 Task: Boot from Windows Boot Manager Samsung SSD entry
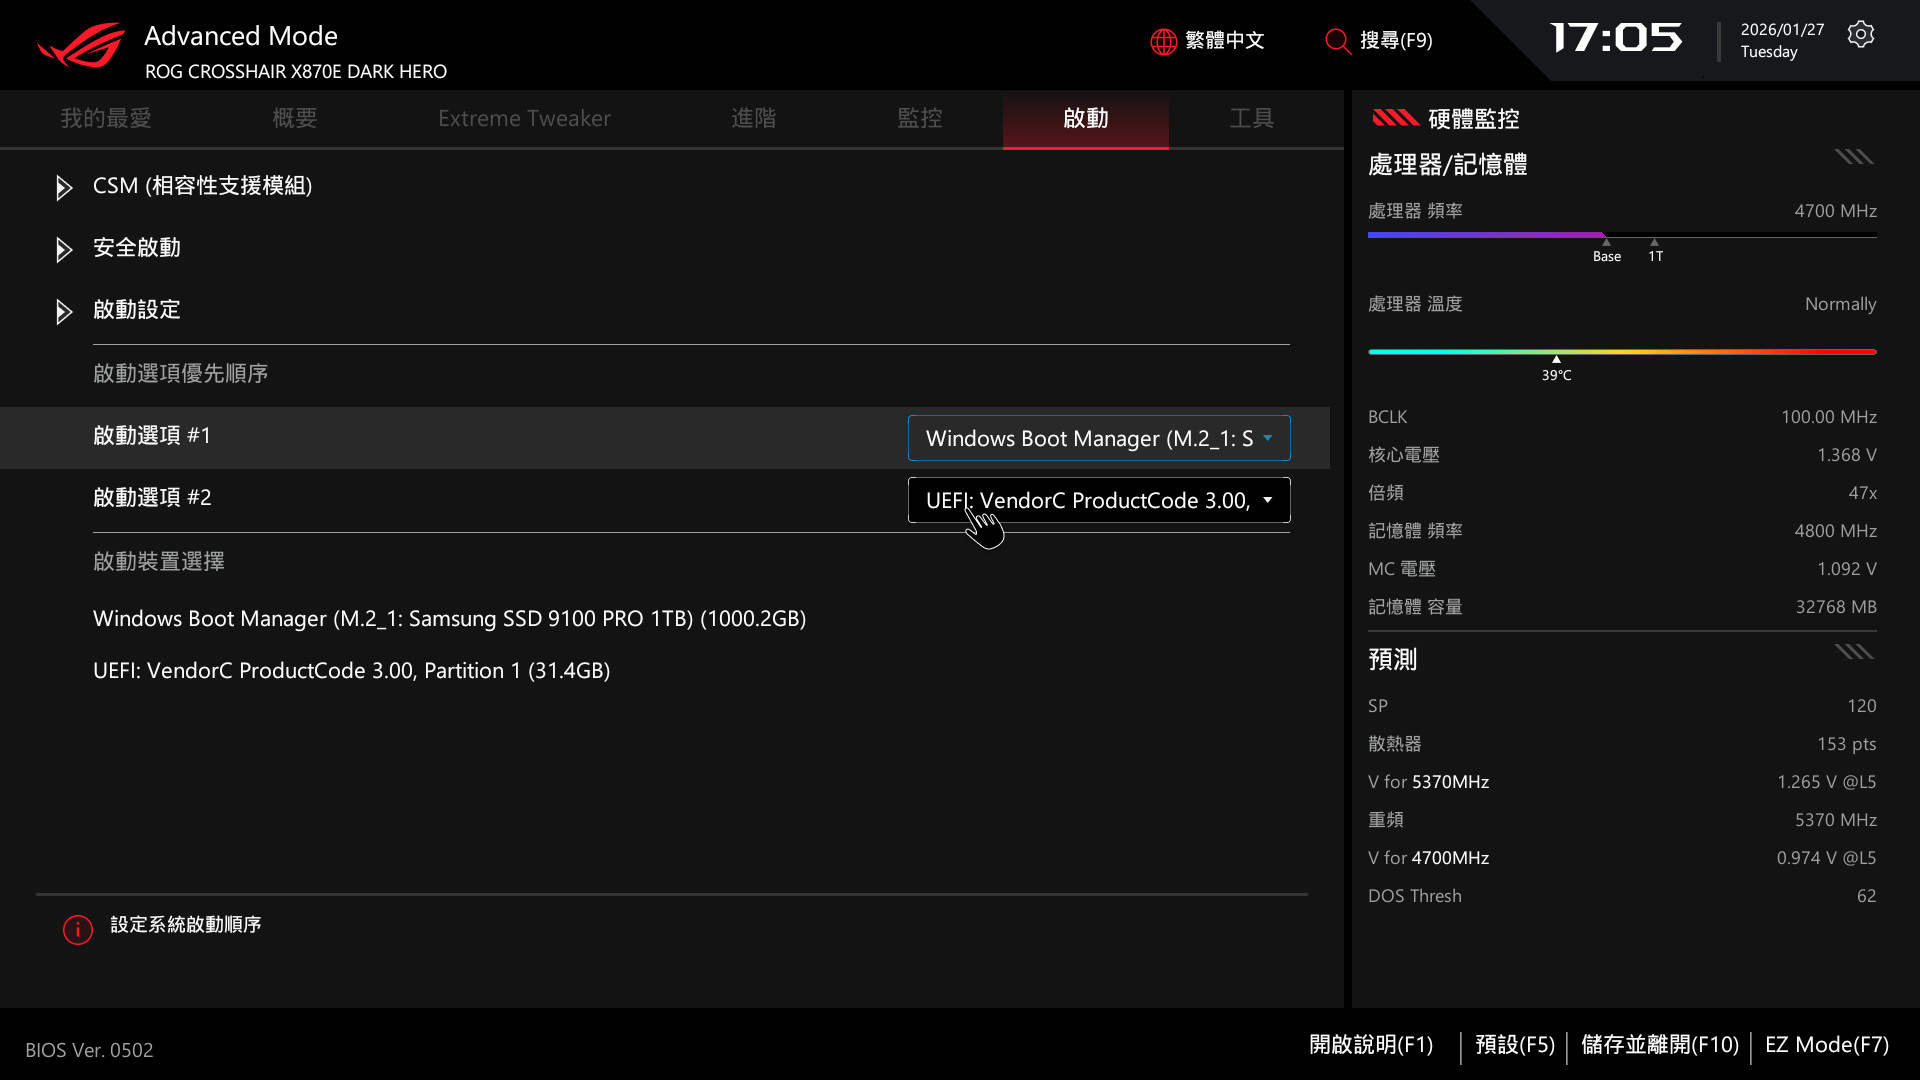(449, 619)
